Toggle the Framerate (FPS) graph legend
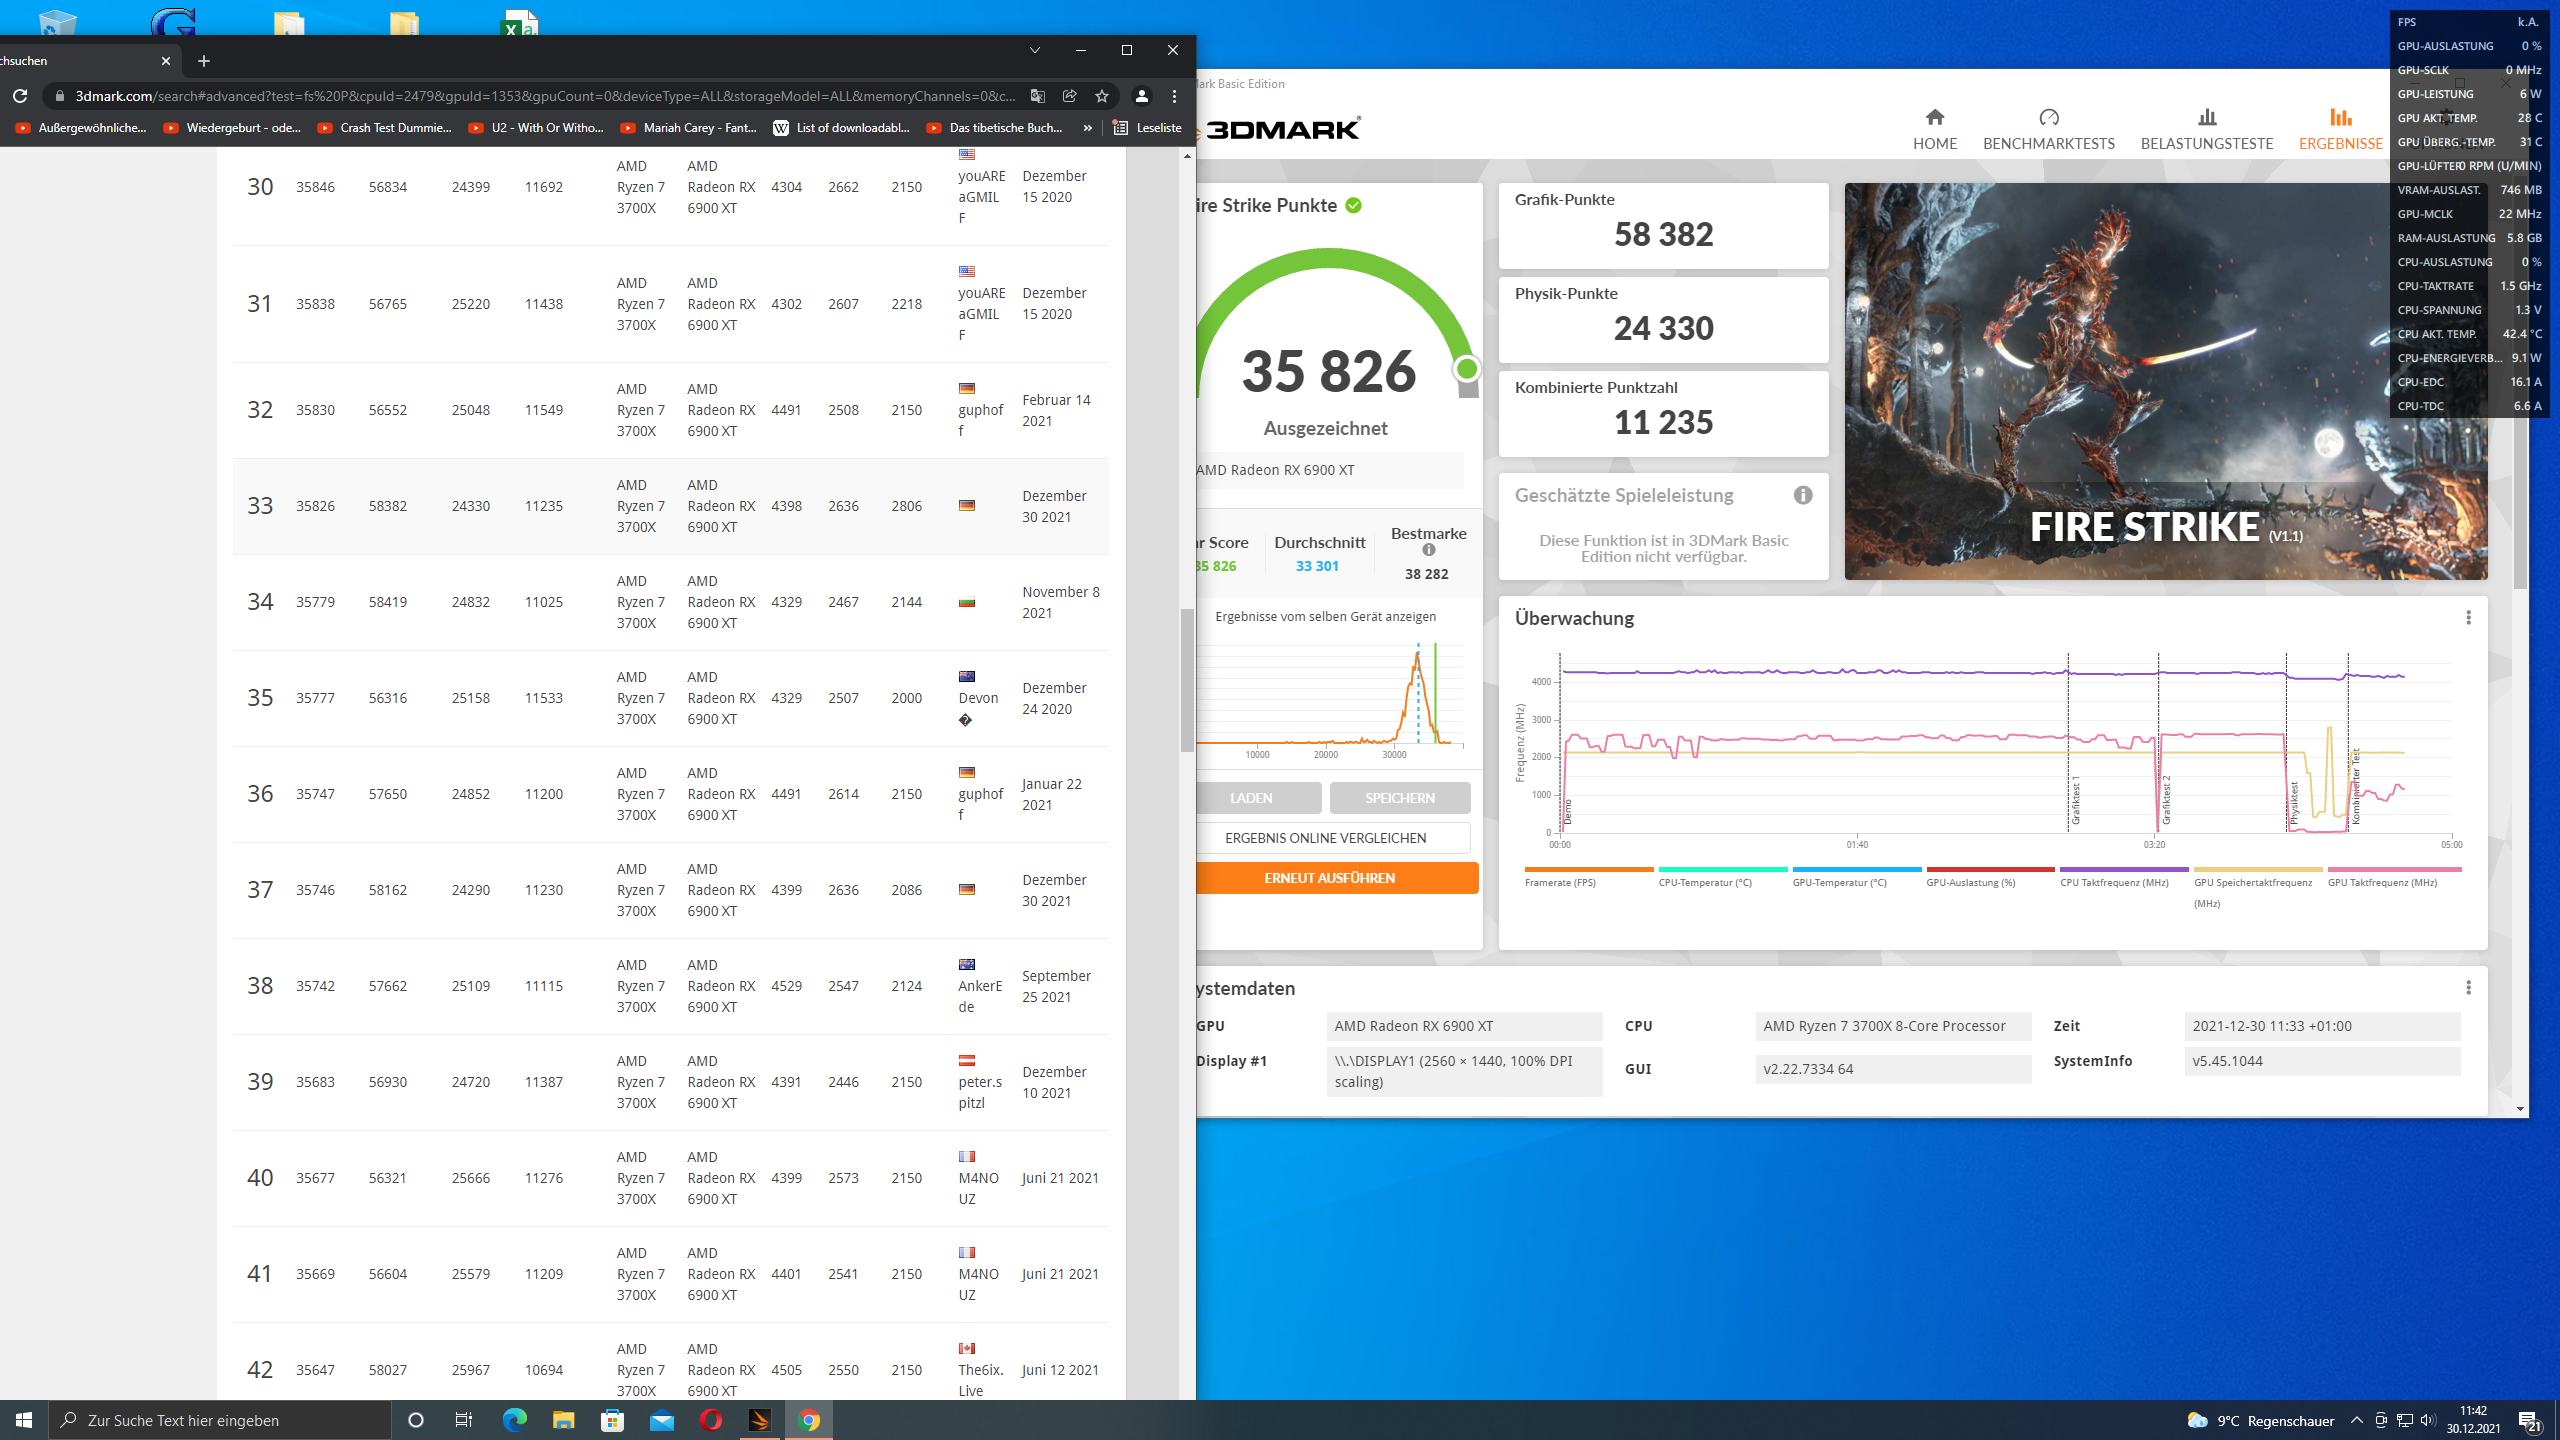 pos(1559,882)
